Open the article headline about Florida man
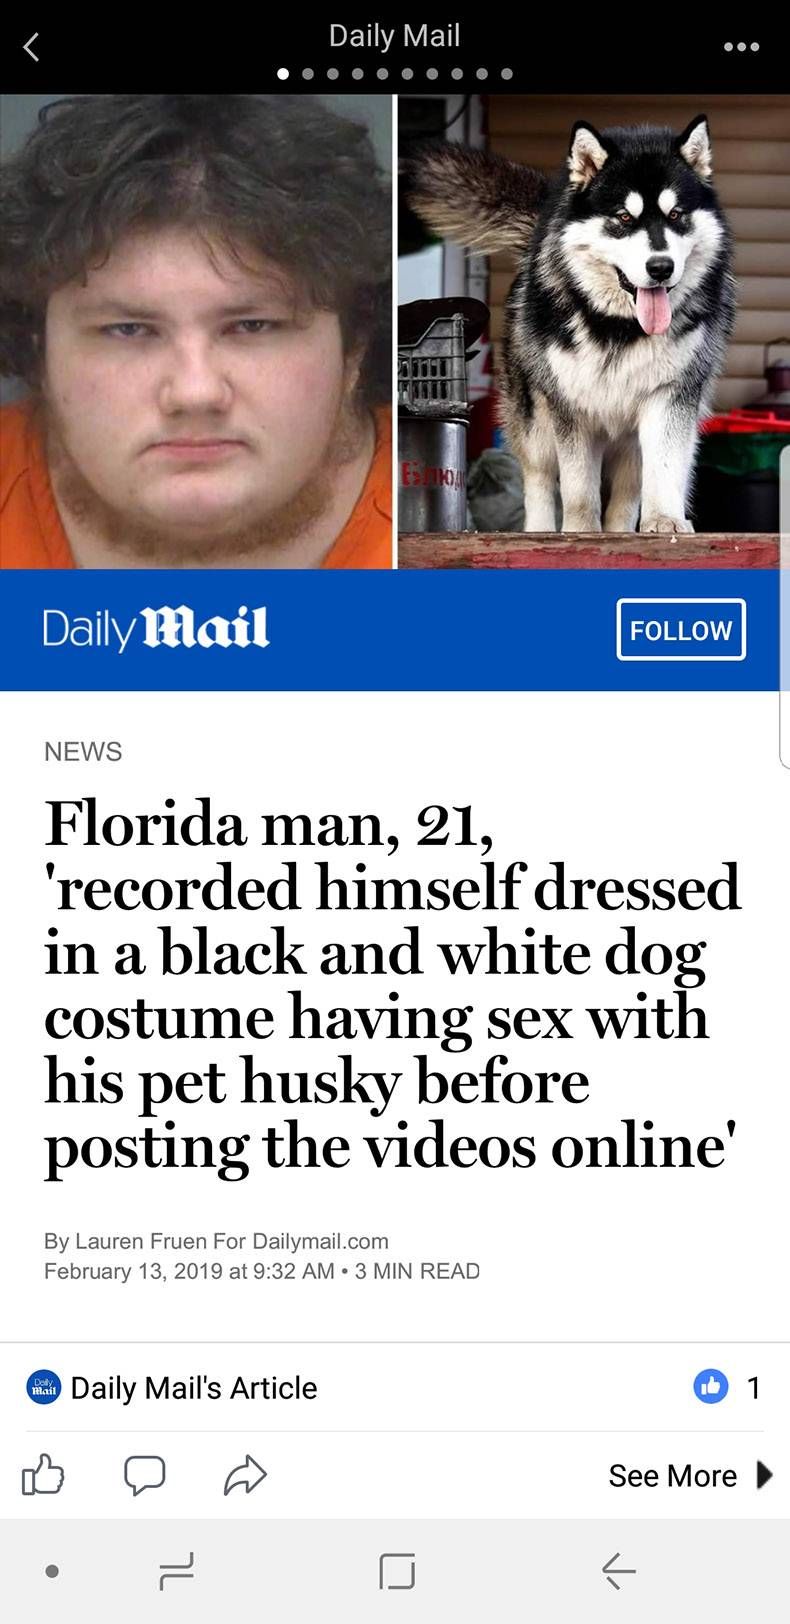 [392, 984]
